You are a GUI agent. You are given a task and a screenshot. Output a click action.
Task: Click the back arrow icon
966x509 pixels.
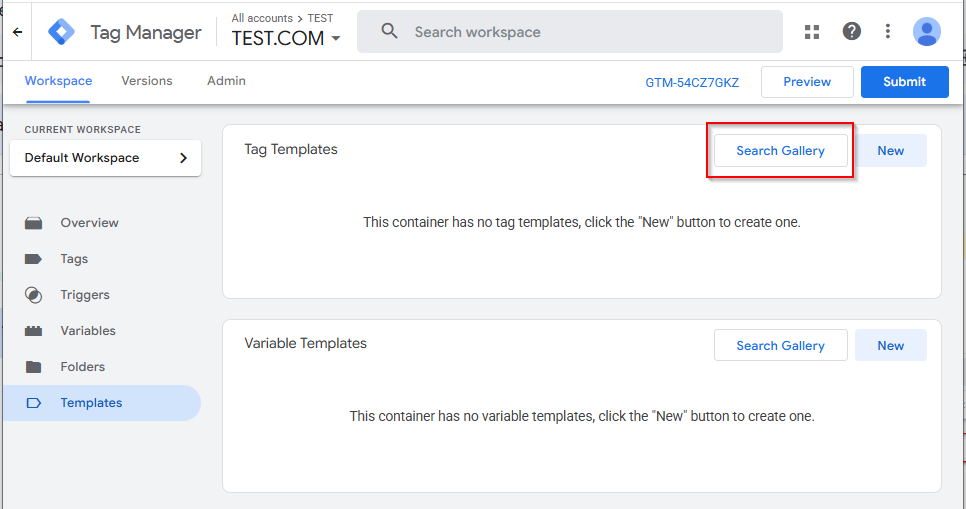(x=17, y=32)
